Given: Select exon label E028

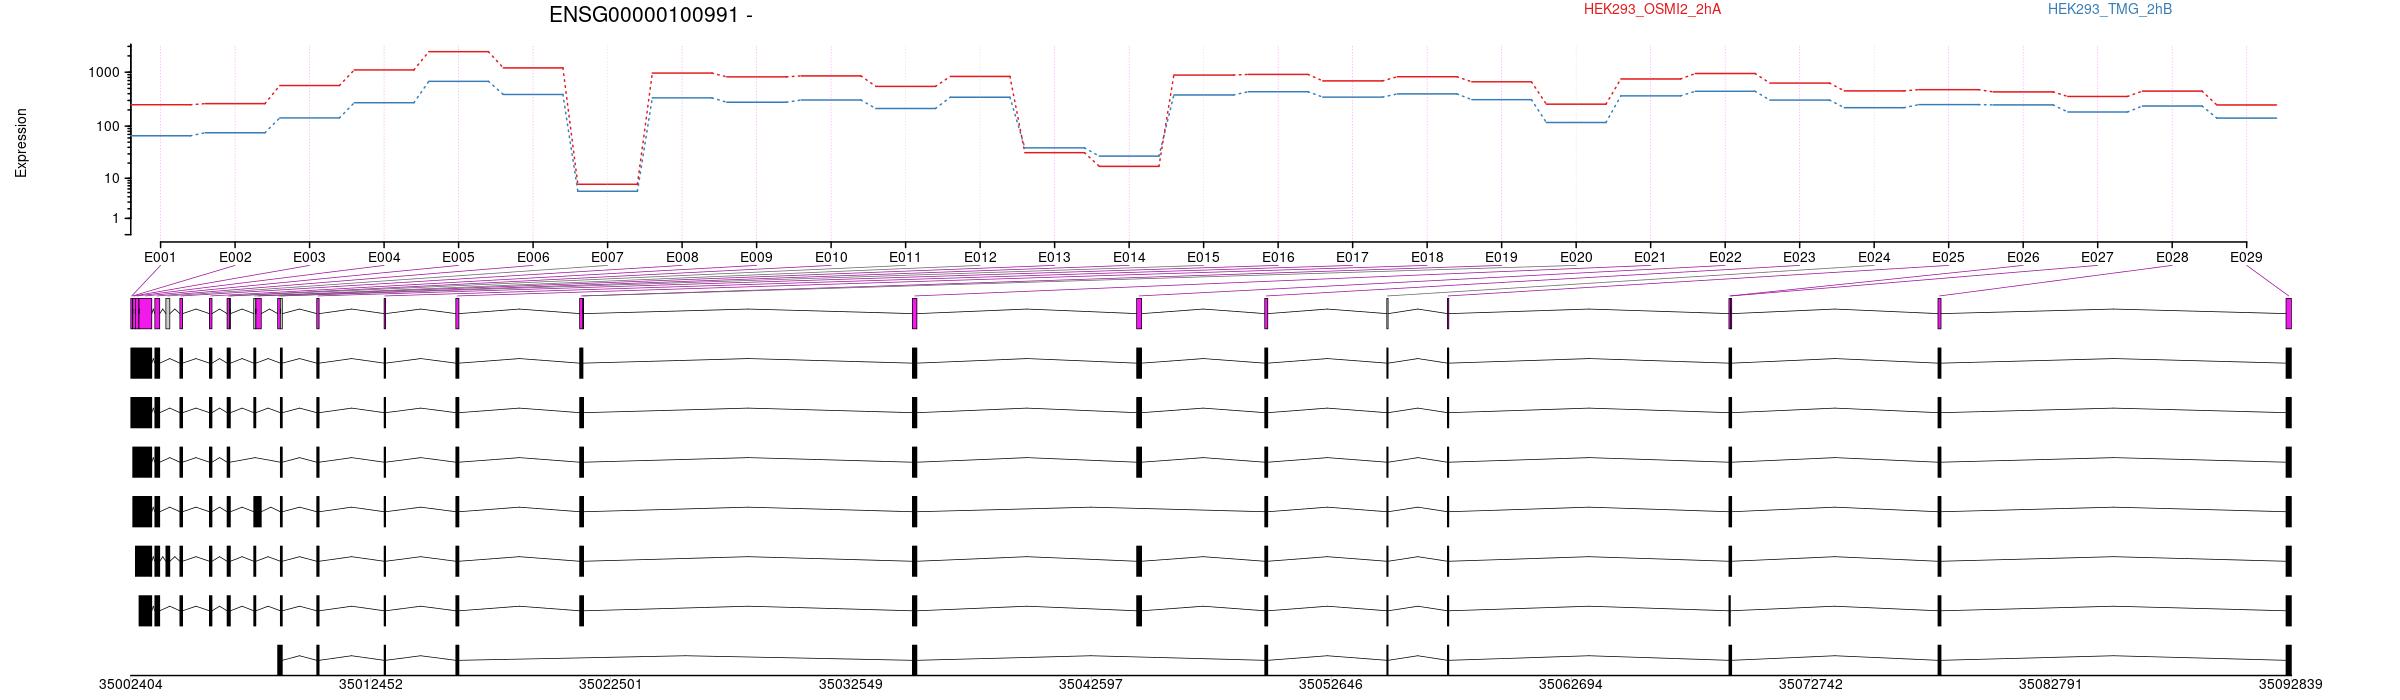Looking at the screenshot, I should point(2172,257).
